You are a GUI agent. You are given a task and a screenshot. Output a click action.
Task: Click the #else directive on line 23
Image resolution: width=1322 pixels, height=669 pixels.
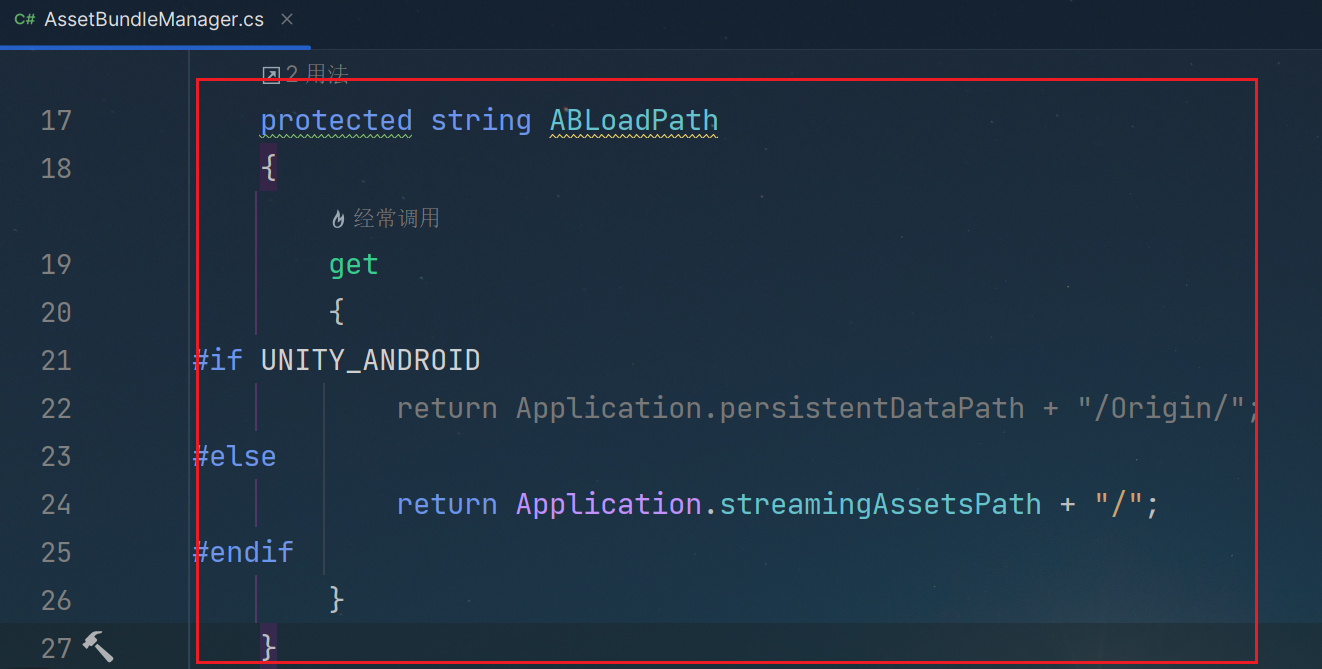pyautogui.click(x=235, y=457)
